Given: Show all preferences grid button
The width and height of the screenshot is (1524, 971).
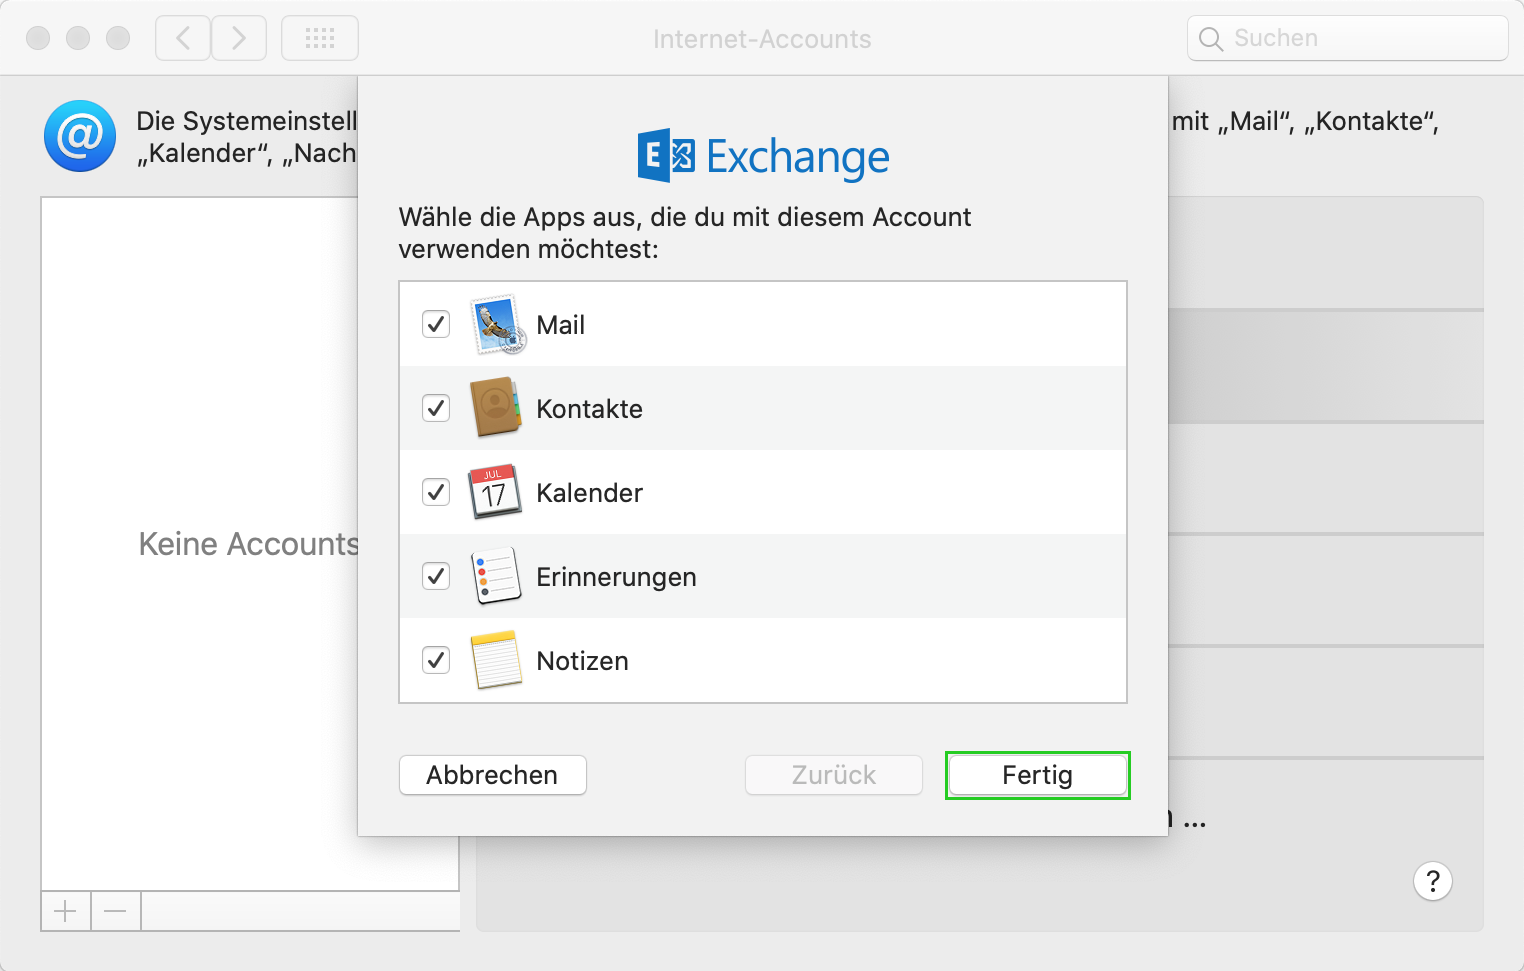Looking at the screenshot, I should 320,38.
